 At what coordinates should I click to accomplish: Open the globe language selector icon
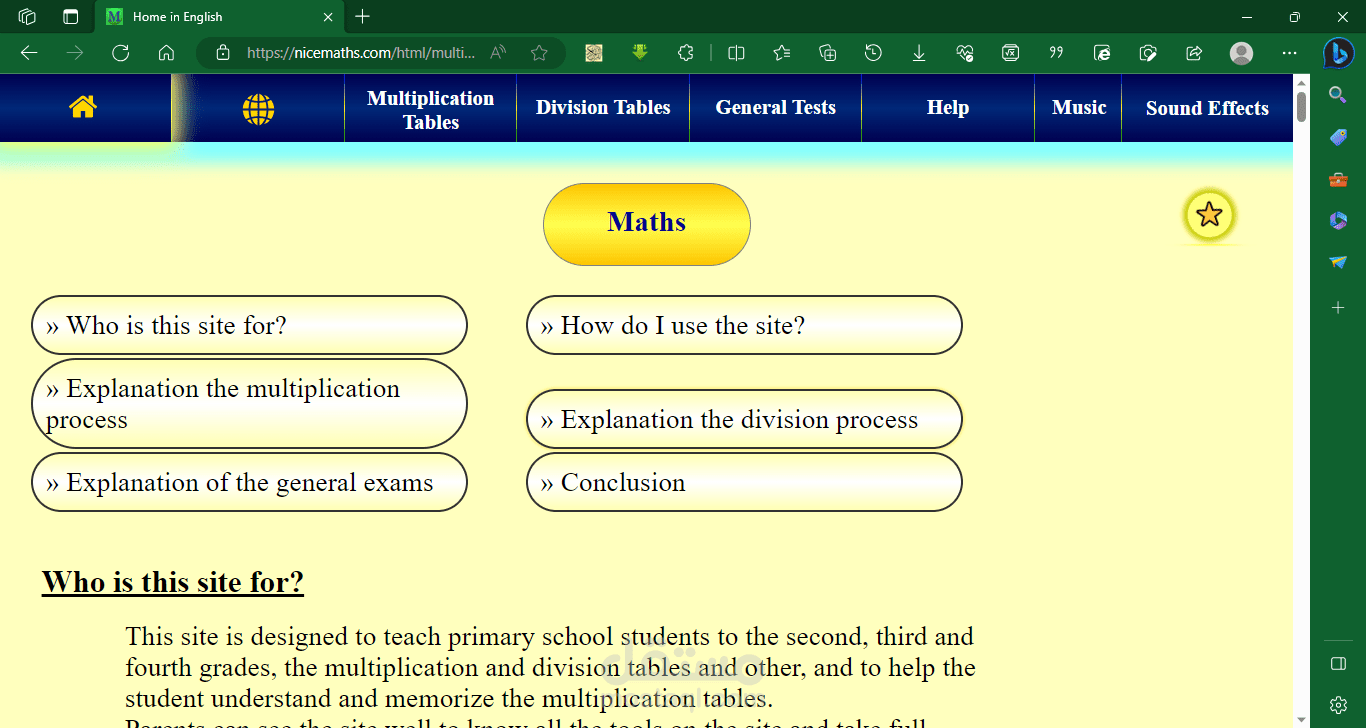pos(258,109)
